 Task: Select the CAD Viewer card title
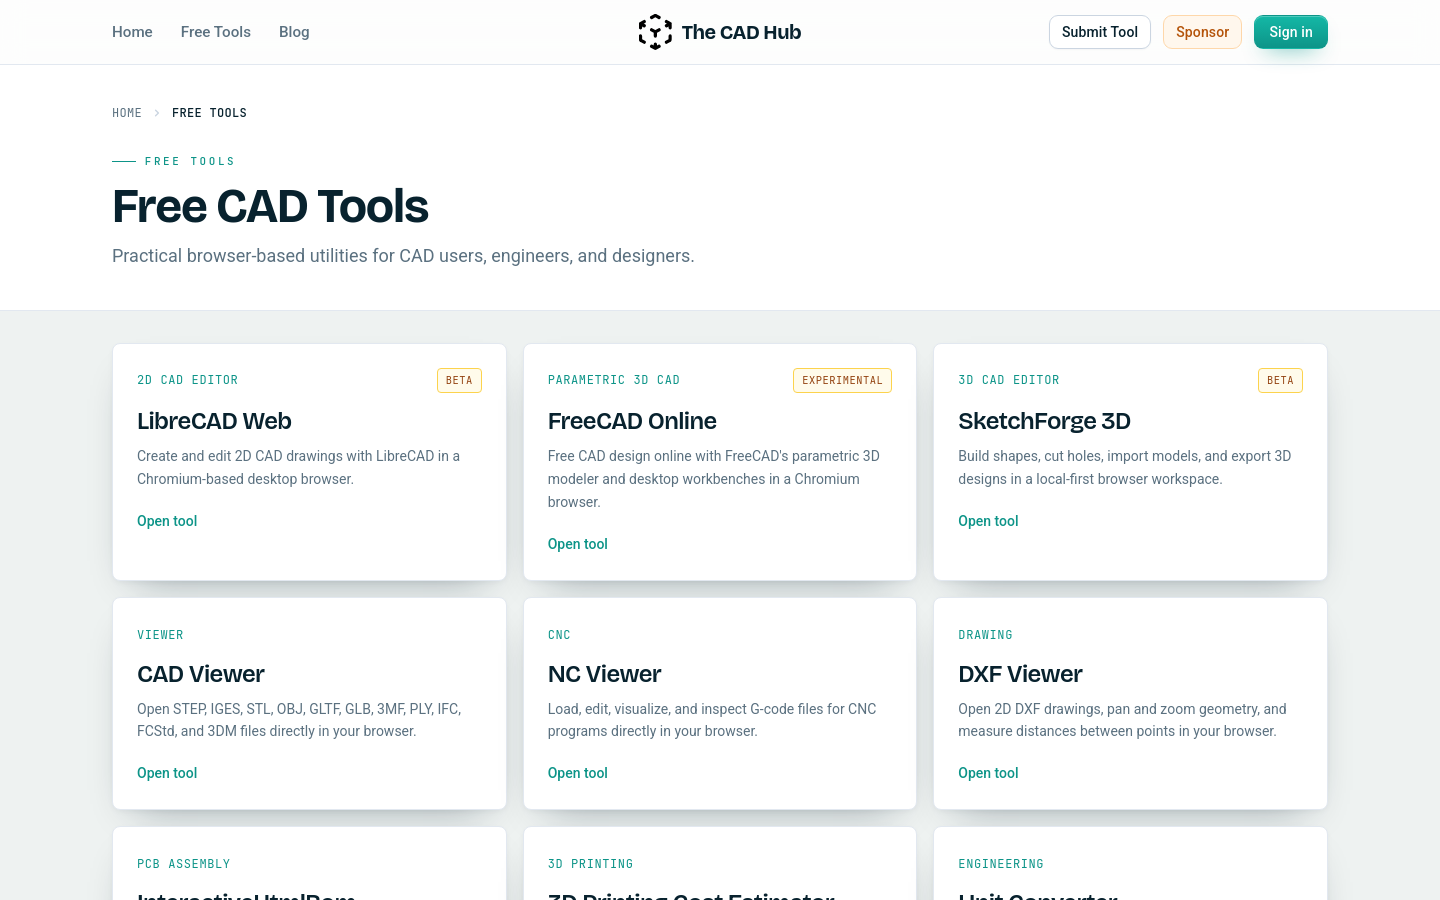[201, 674]
